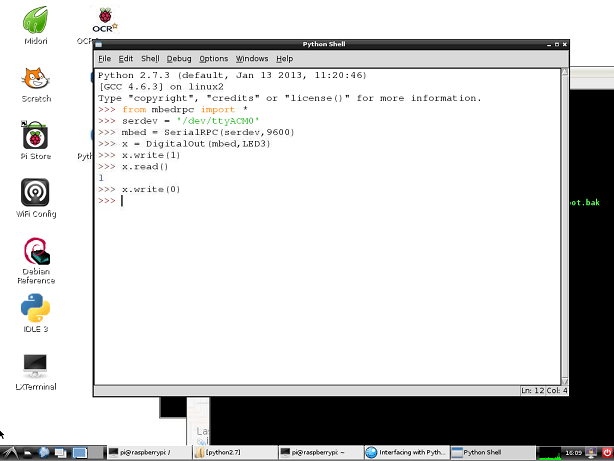Open Debian Reference desktop icon
The width and height of the screenshot is (614, 461).
tap(36, 256)
